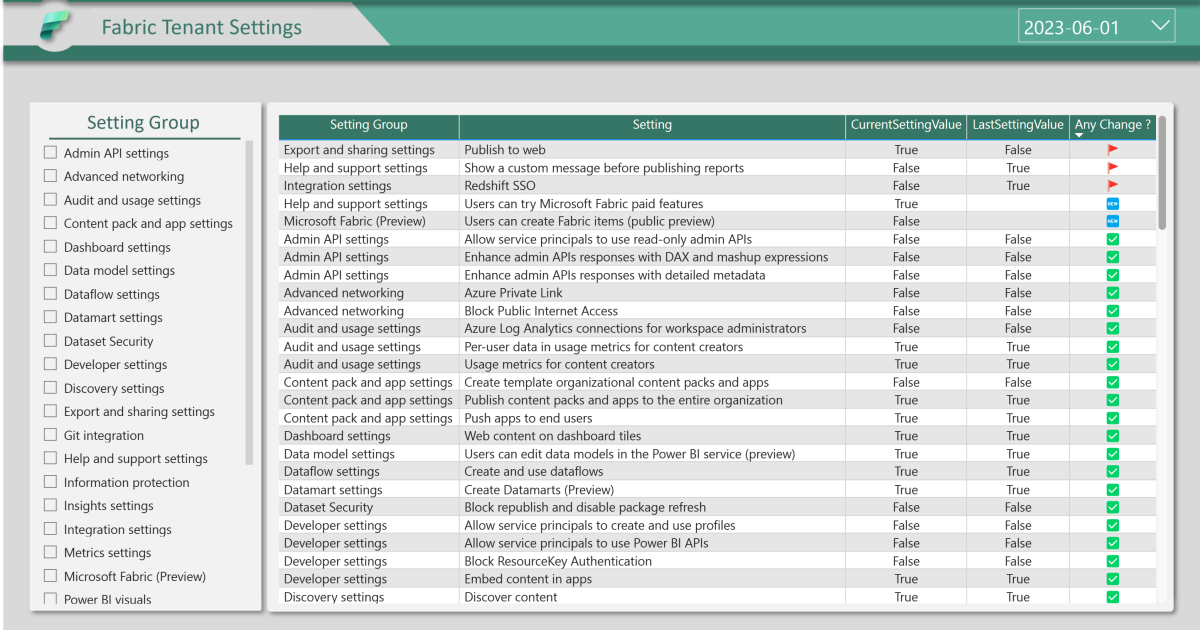Tick the Git integration filter checkbox

(x=50, y=435)
